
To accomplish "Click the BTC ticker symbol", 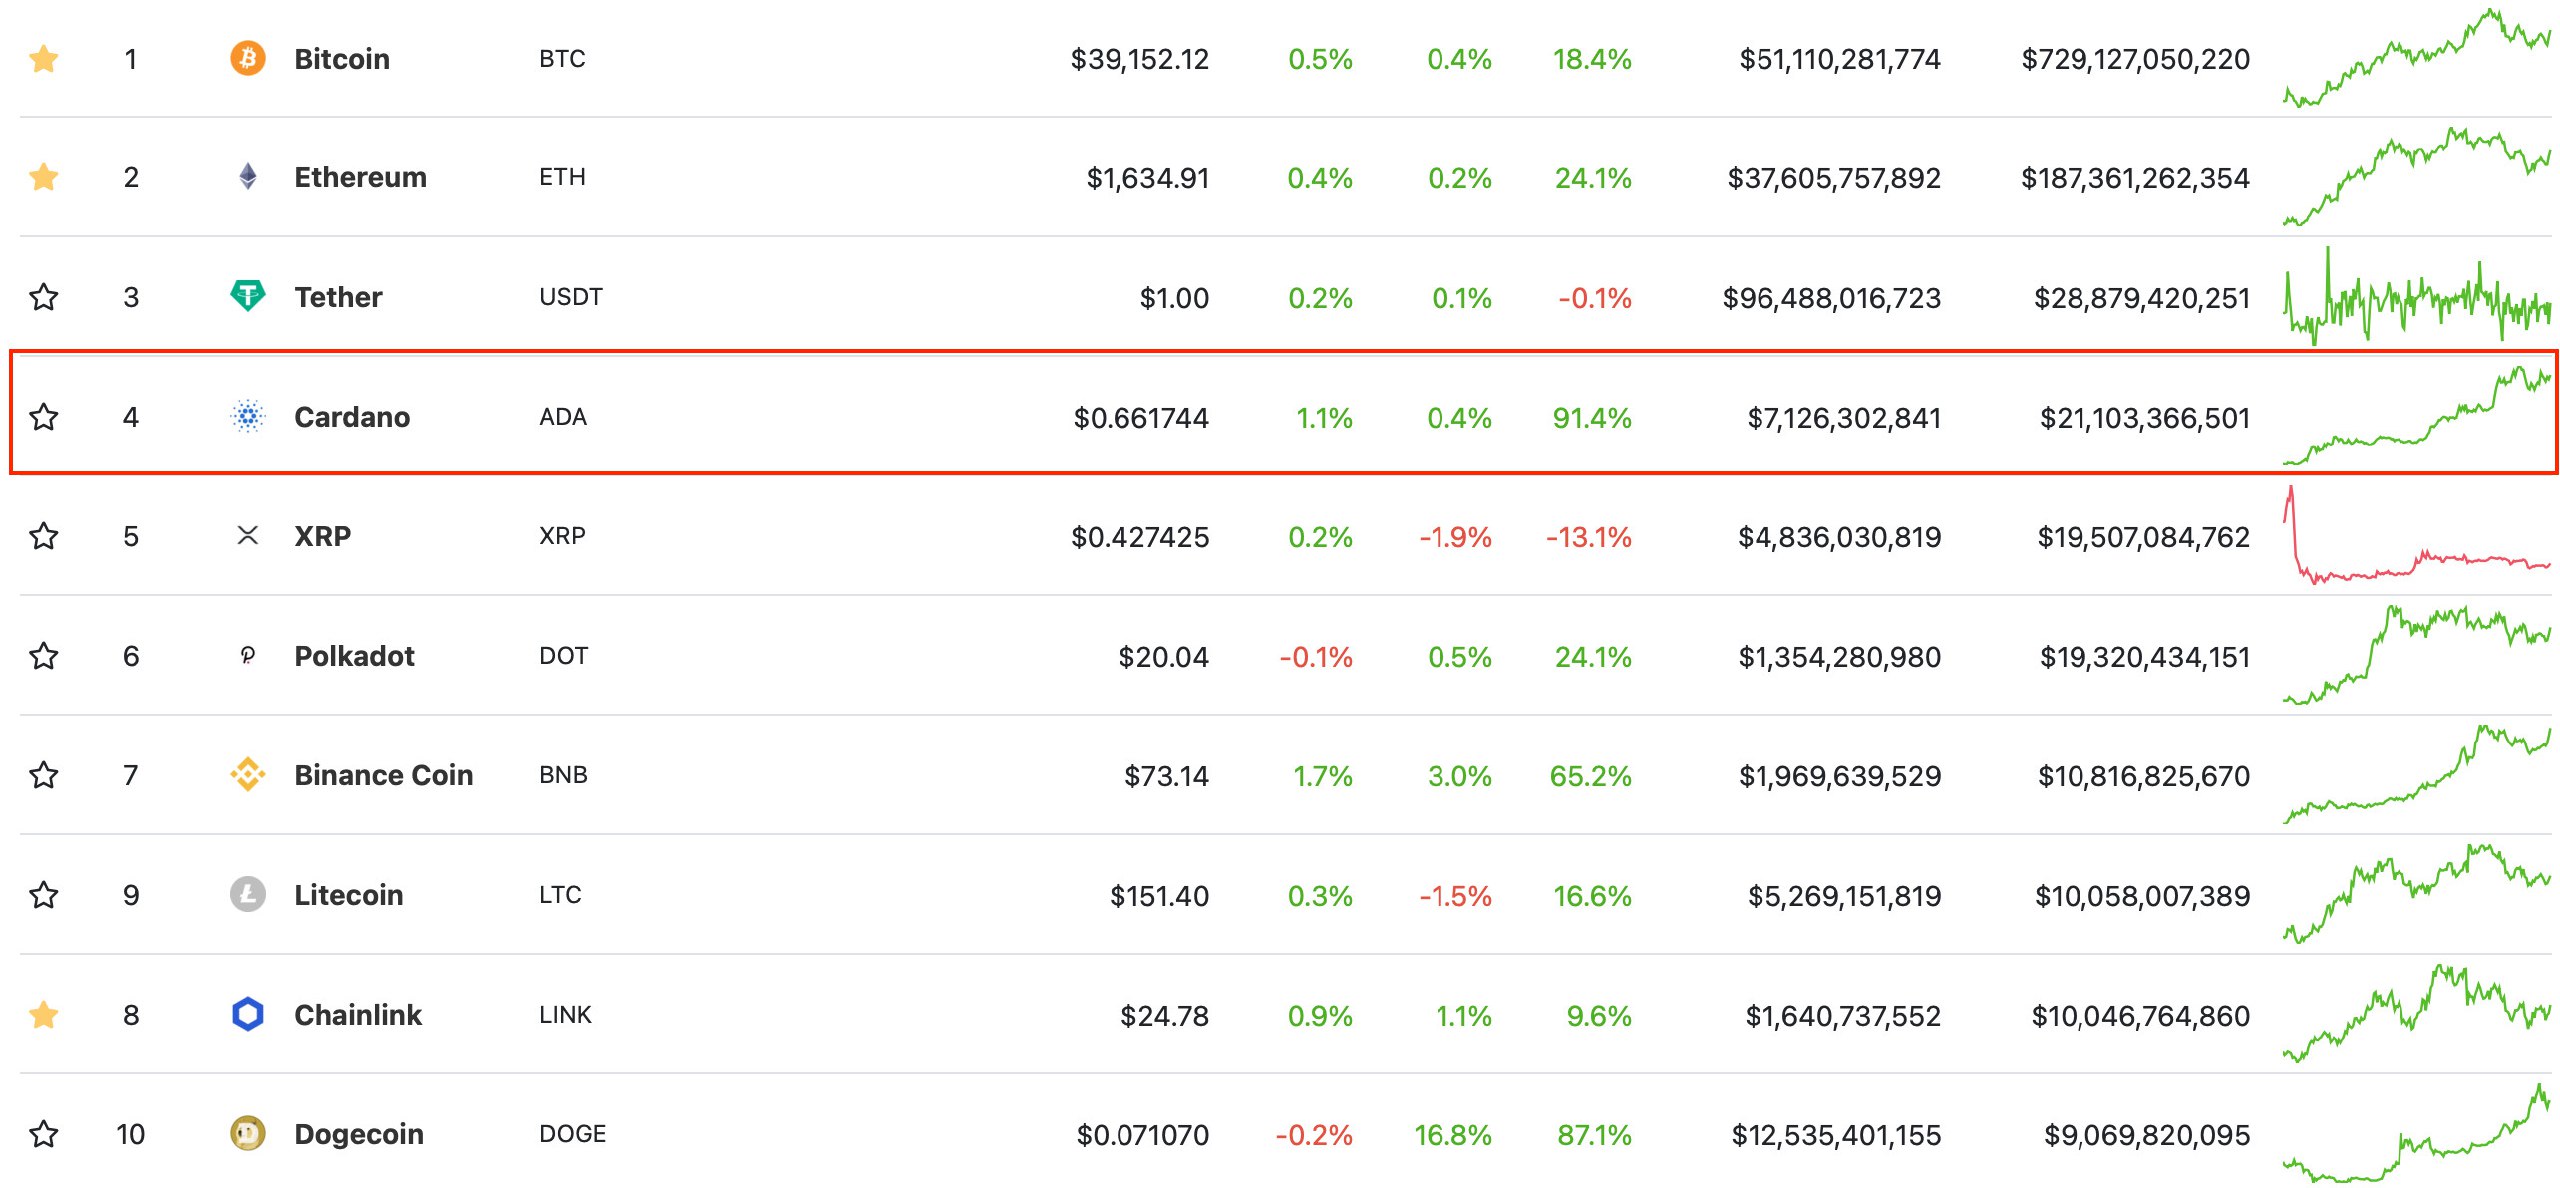I will click(x=562, y=59).
